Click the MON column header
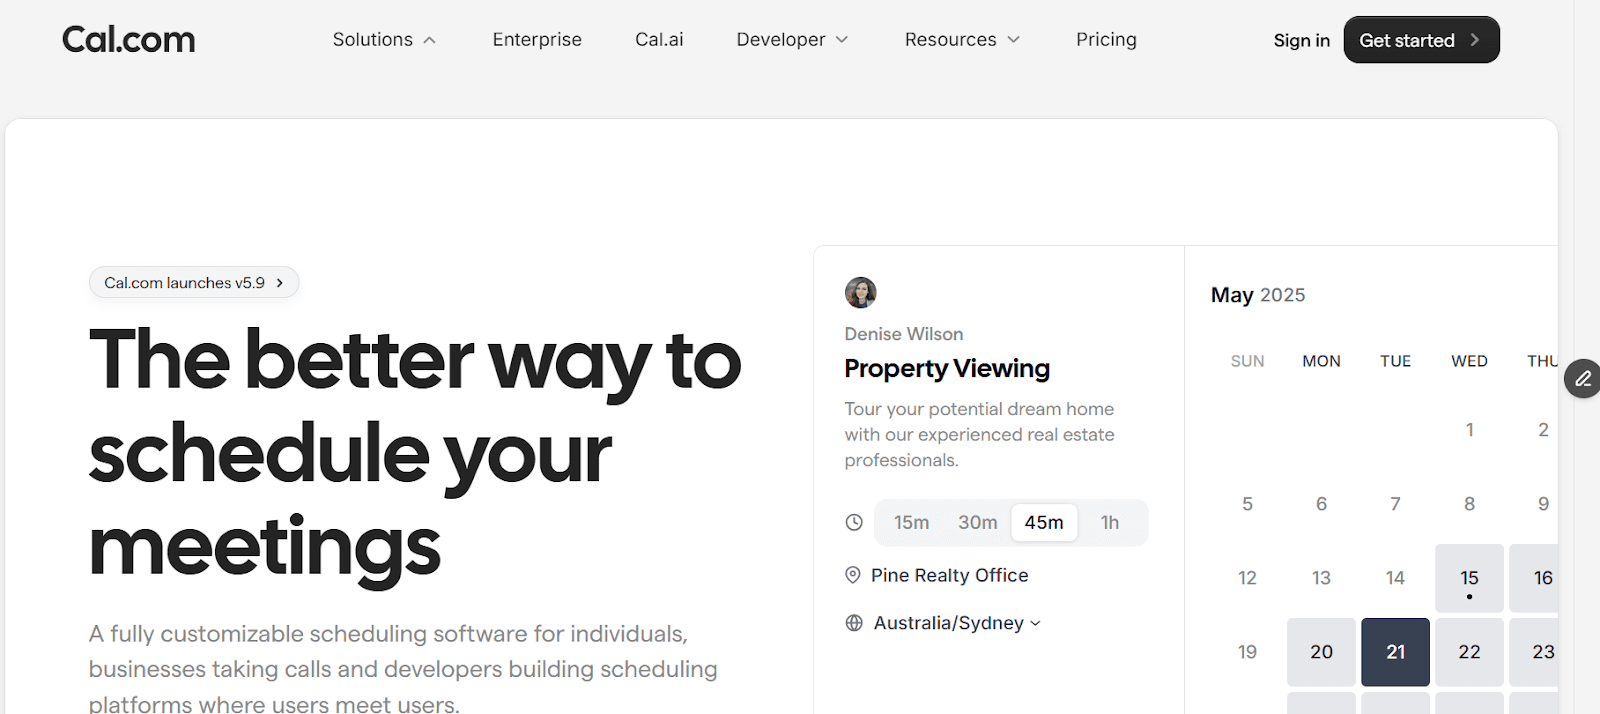Screen dimensions: 1600x714 coord(1321,361)
